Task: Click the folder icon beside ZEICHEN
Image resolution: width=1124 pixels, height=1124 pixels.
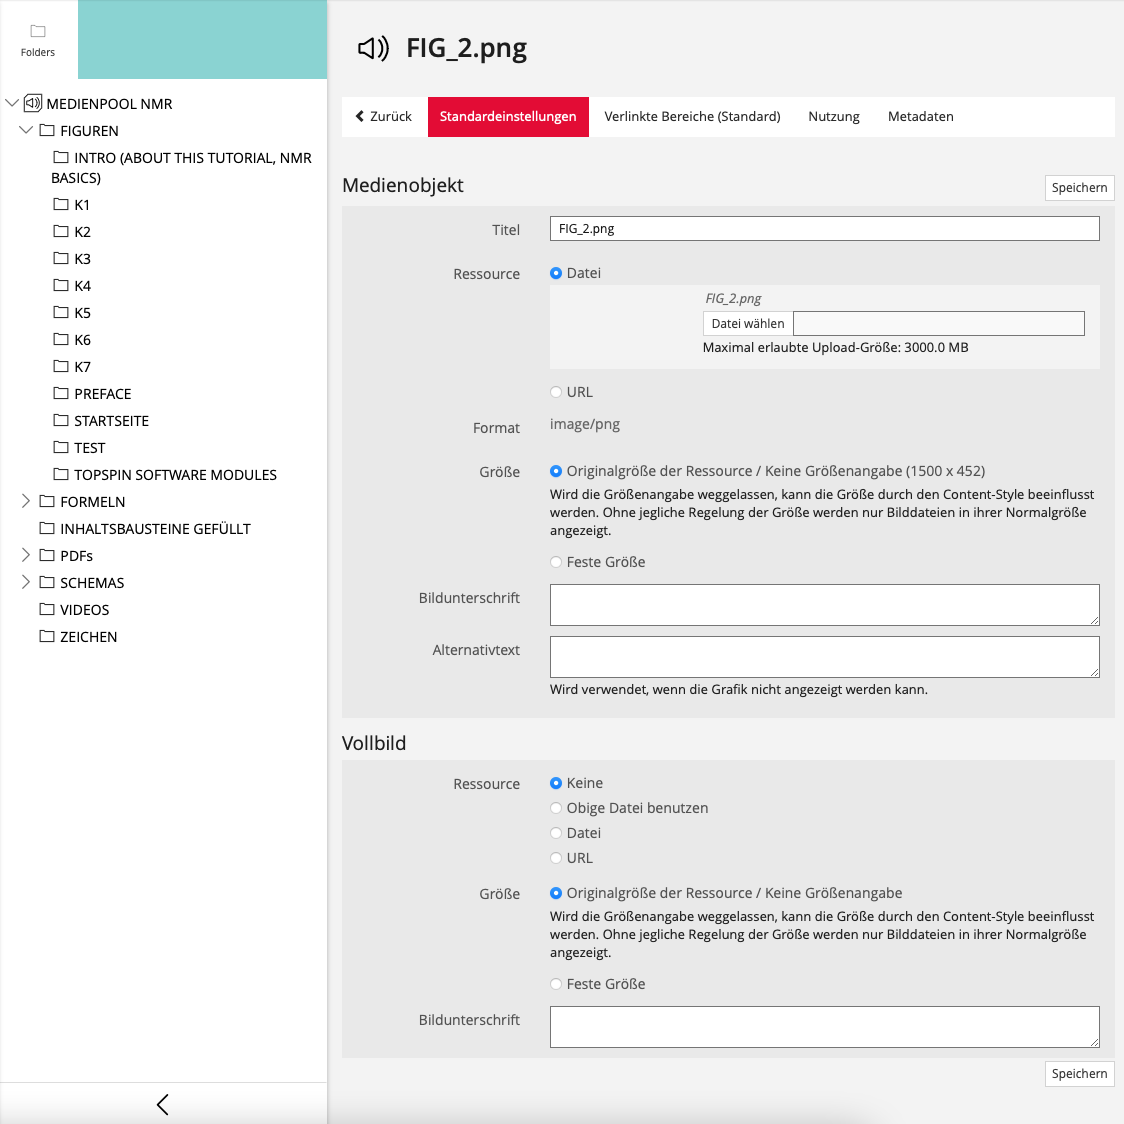Action: (47, 636)
